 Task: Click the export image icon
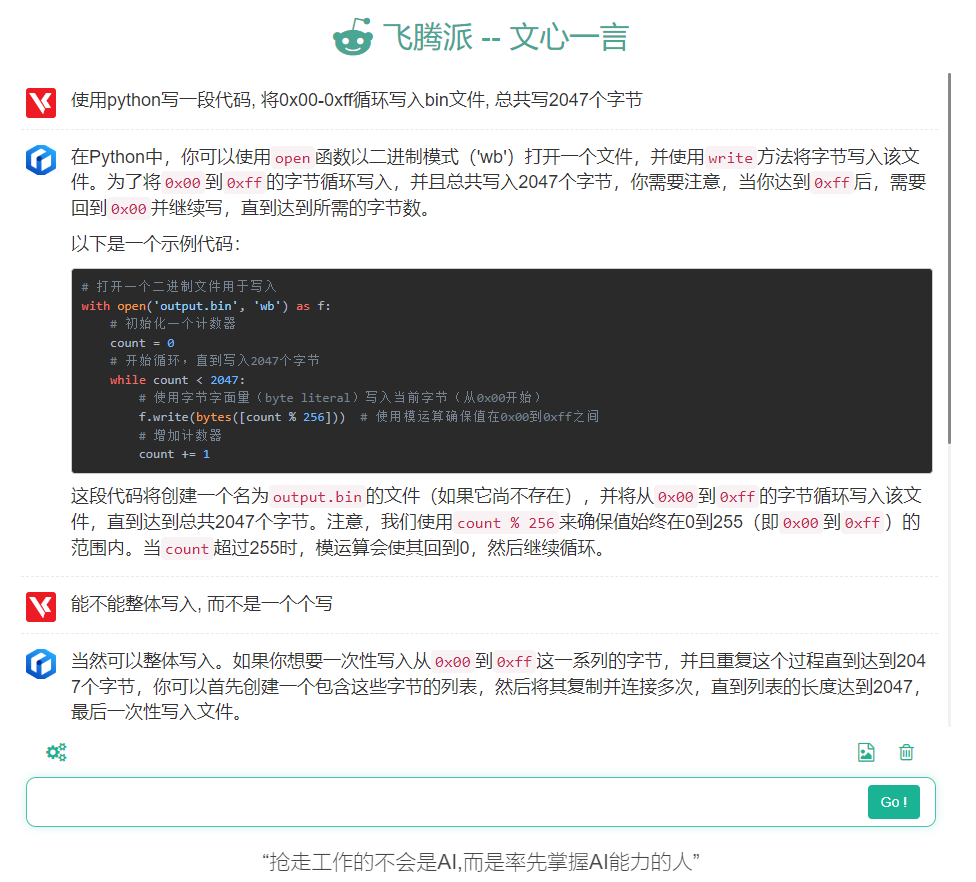pyautogui.click(x=866, y=753)
